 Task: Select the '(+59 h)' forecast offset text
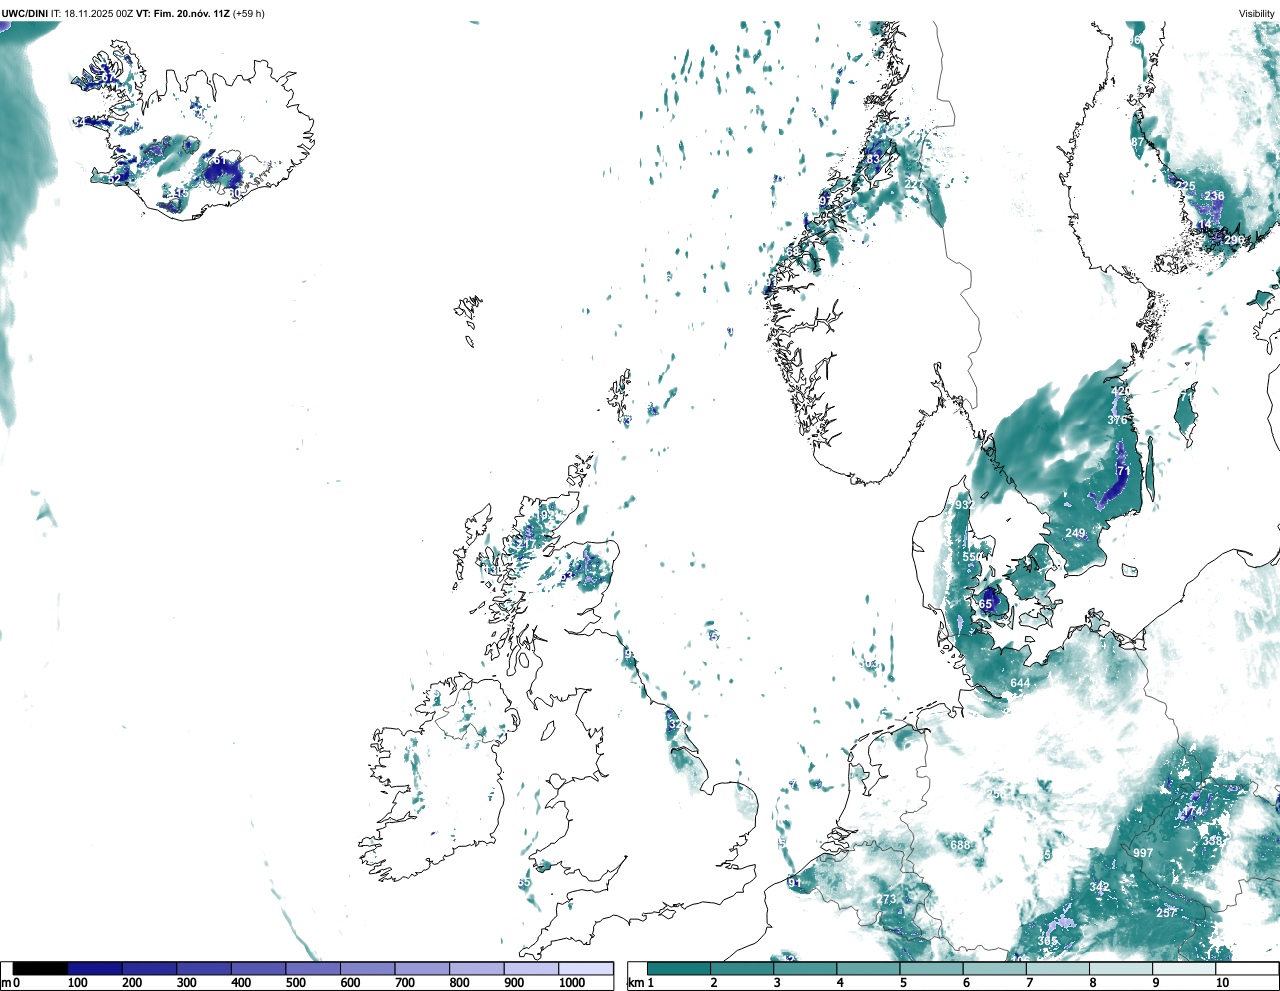(248, 13)
